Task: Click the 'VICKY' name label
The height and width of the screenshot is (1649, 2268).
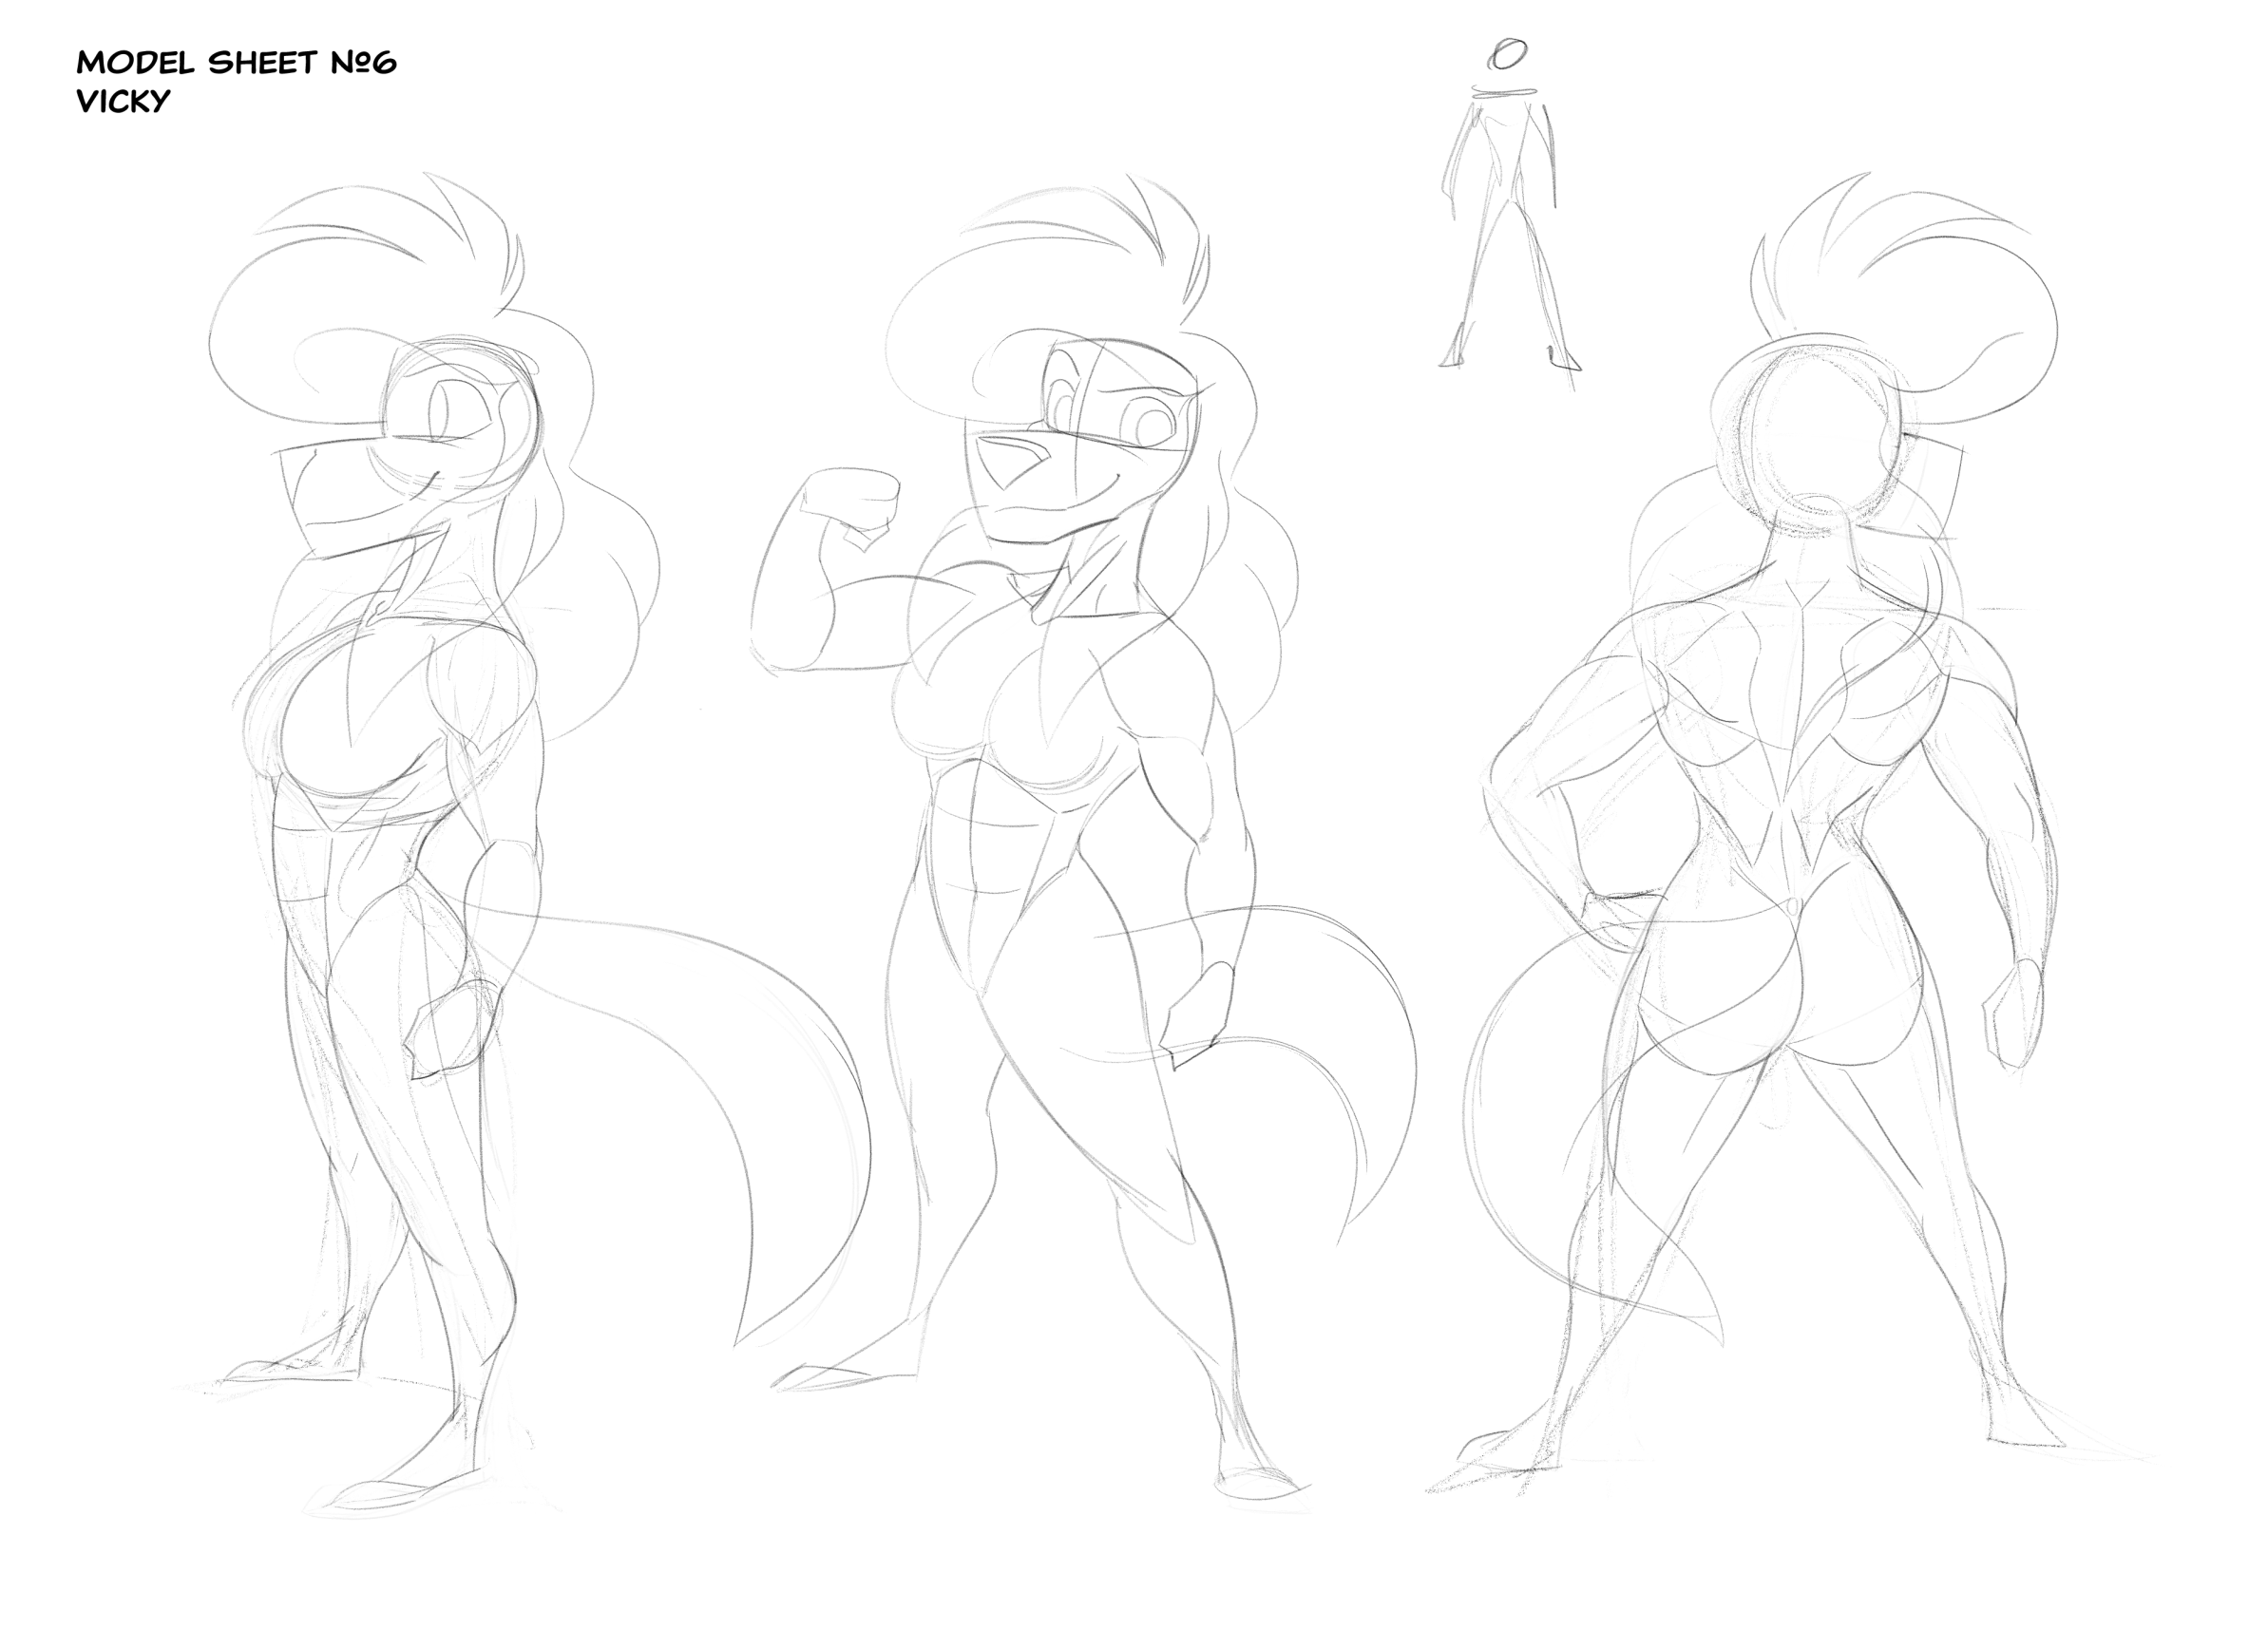Action: [123, 101]
